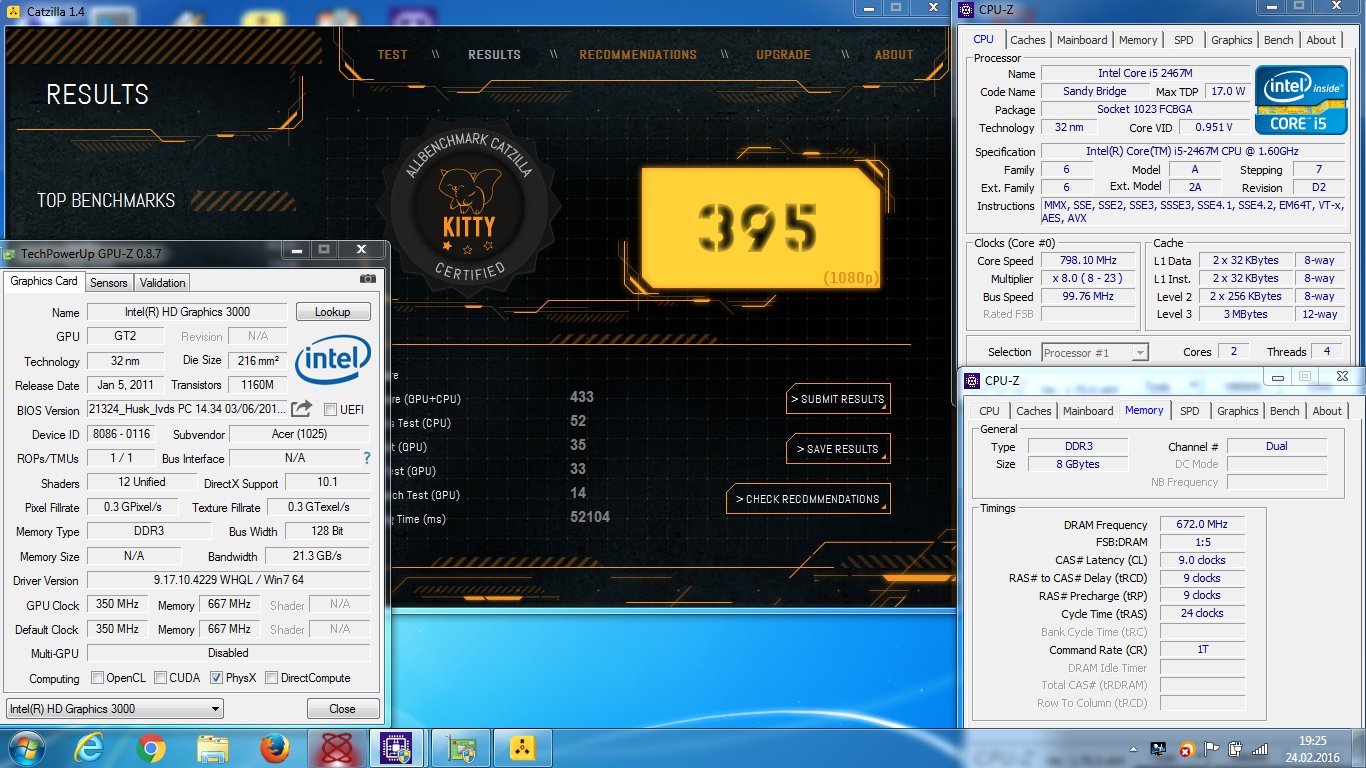Click the GPU name field Intel(R) HD Graphics 3000
The height and width of the screenshot is (768, 1366).
[187, 312]
